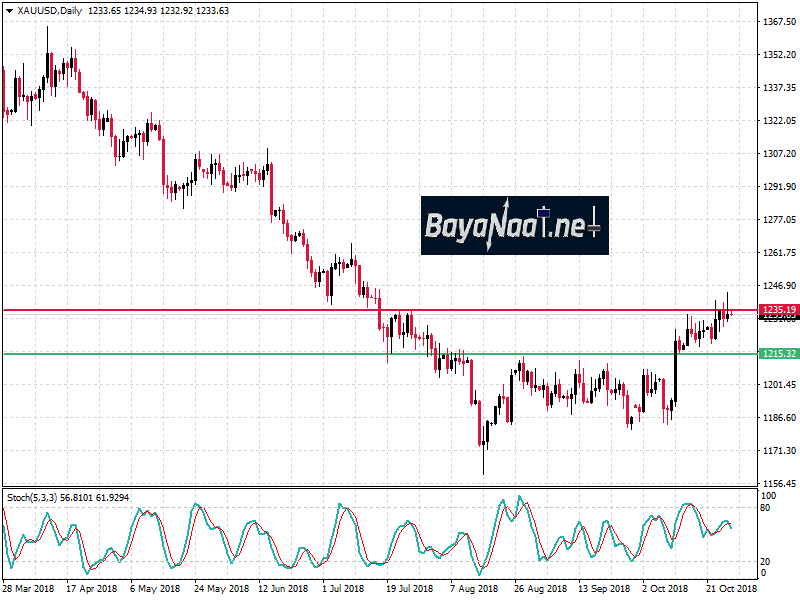Click the tall white candle in early October
The width and height of the screenshot is (800, 600).
pos(675,375)
